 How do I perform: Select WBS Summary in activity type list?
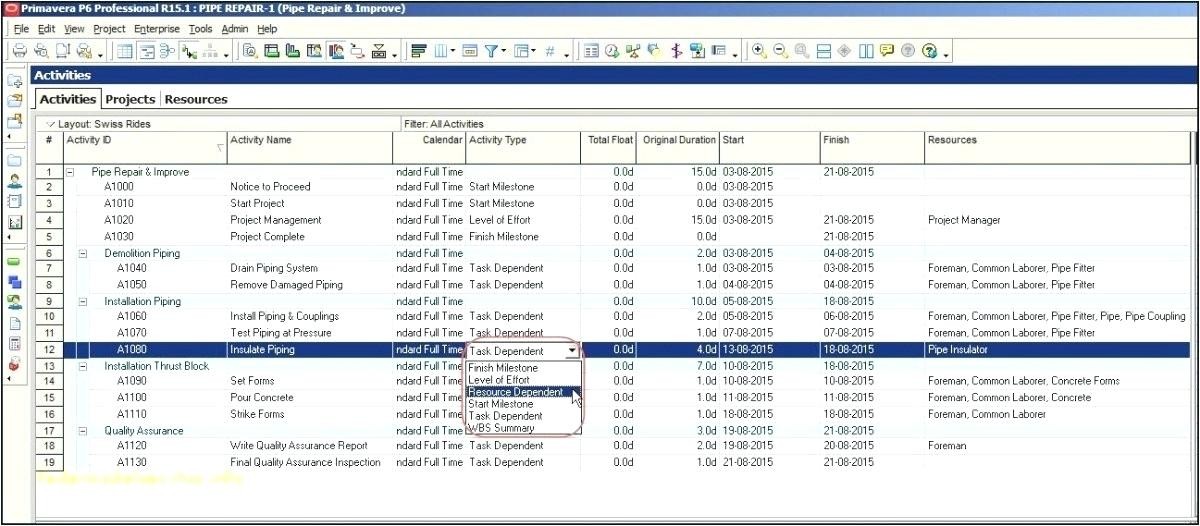pyautogui.click(x=501, y=428)
